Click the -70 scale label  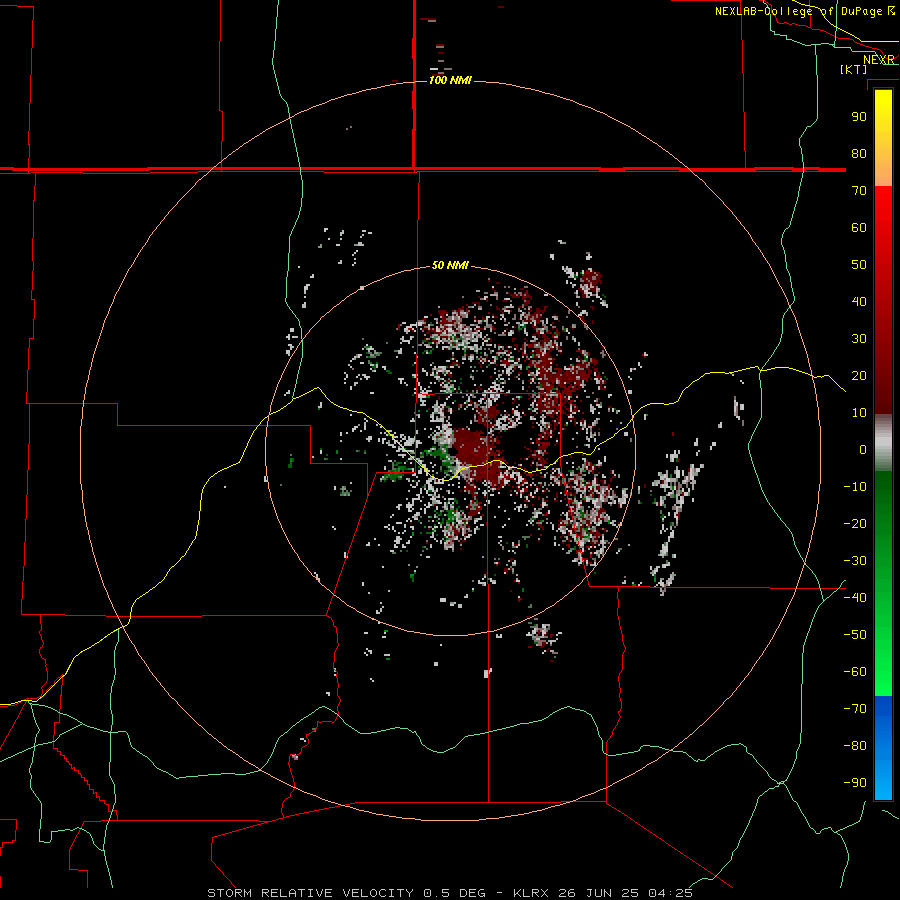(855, 708)
